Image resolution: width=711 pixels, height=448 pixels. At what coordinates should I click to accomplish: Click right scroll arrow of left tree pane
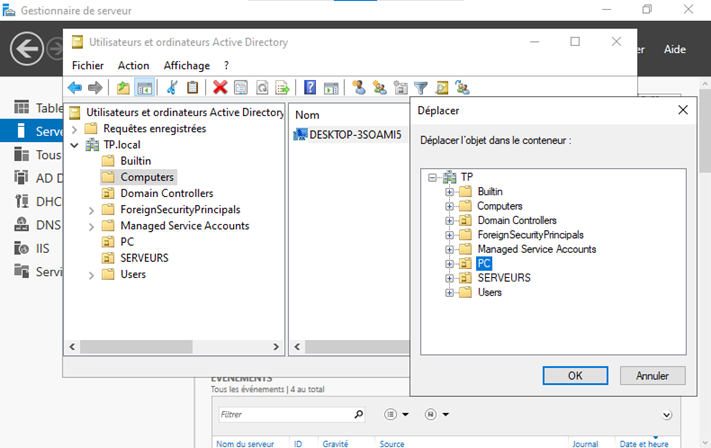click(276, 347)
